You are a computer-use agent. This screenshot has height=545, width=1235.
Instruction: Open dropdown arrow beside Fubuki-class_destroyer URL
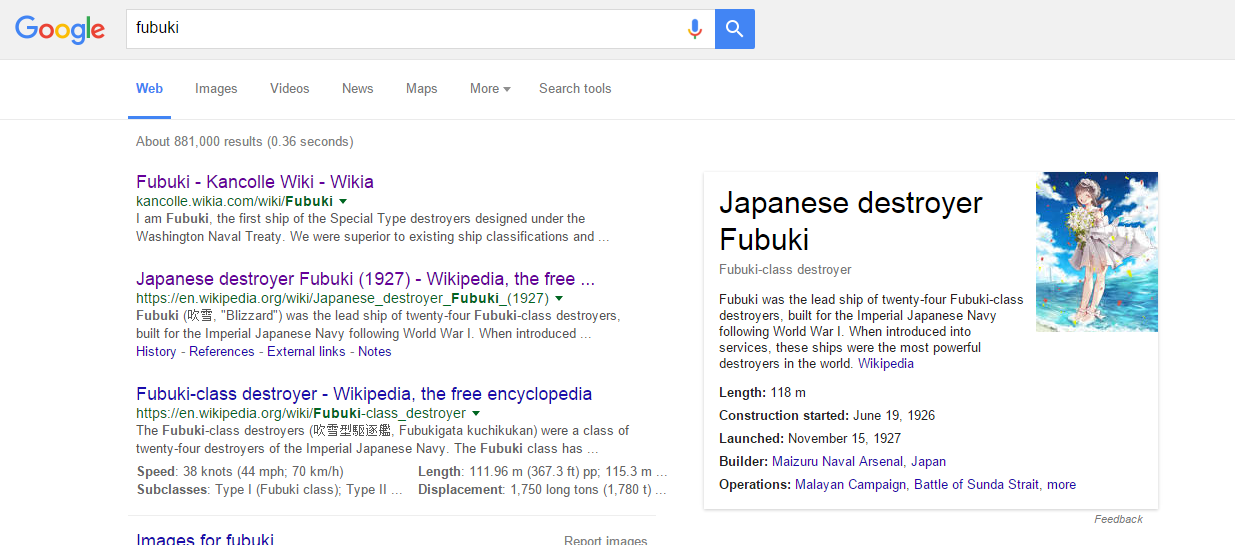pyautogui.click(x=476, y=413)
